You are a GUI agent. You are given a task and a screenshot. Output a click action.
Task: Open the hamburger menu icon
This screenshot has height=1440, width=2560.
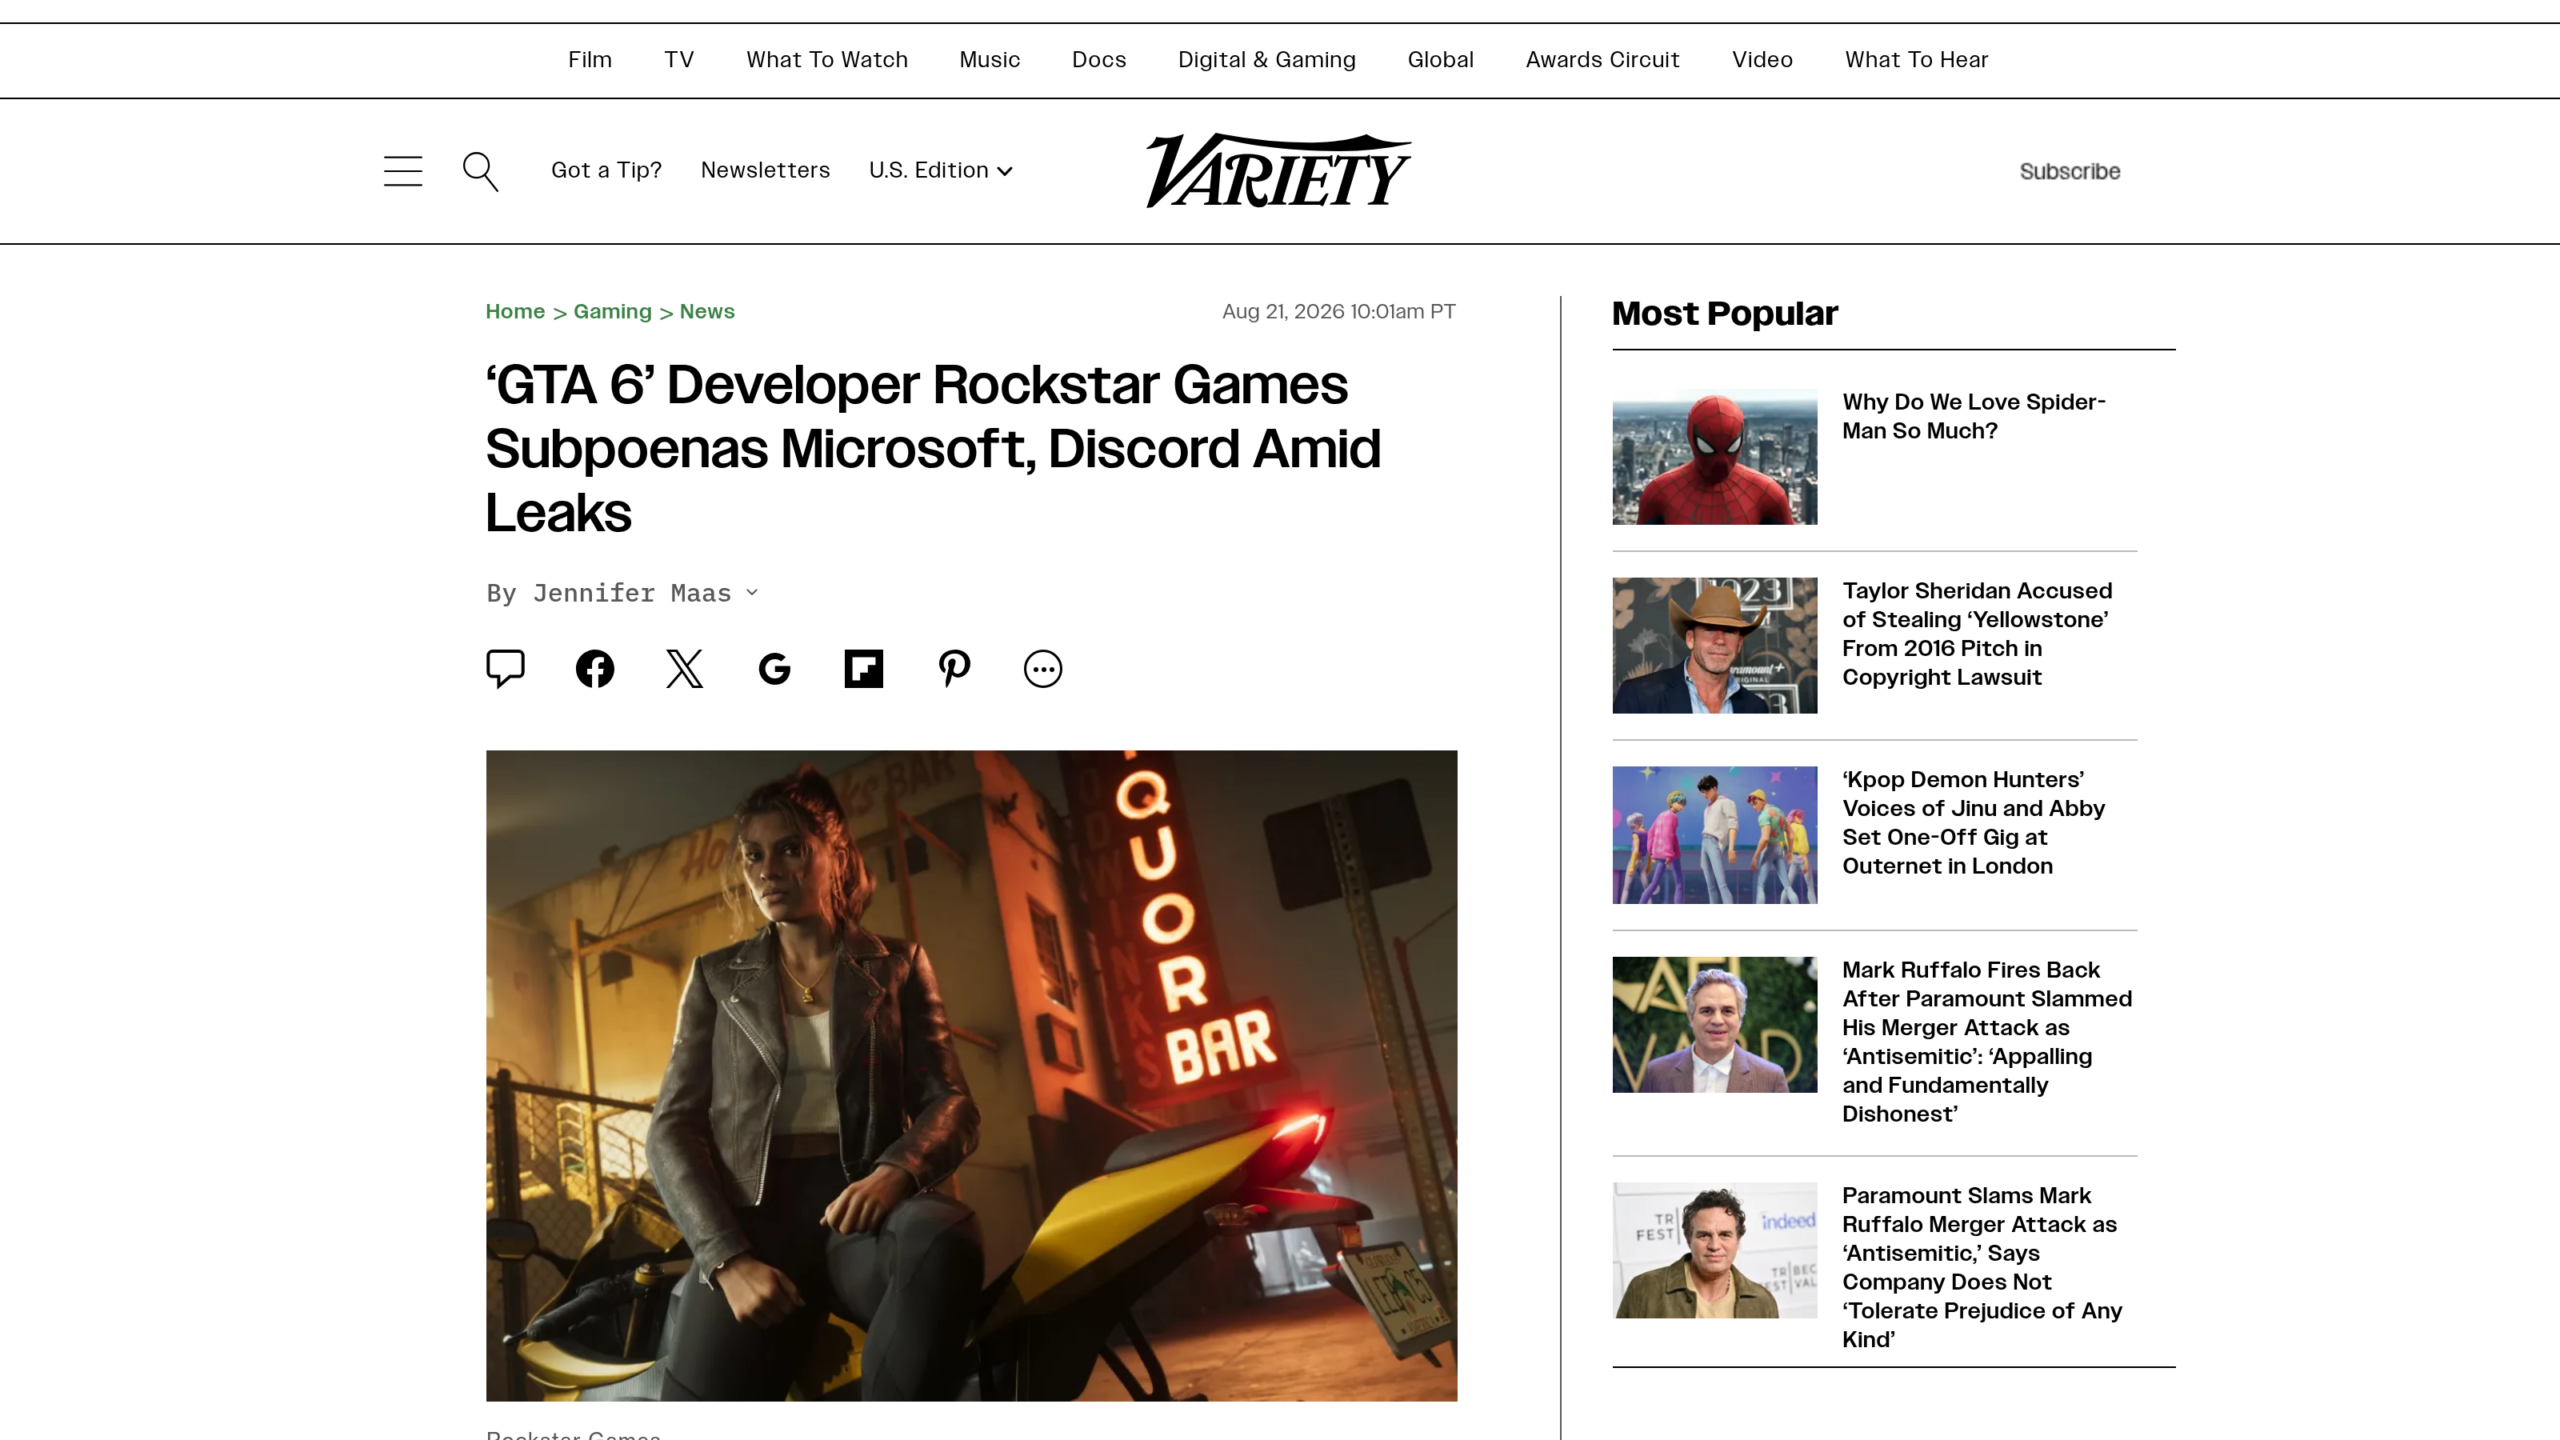403,171
